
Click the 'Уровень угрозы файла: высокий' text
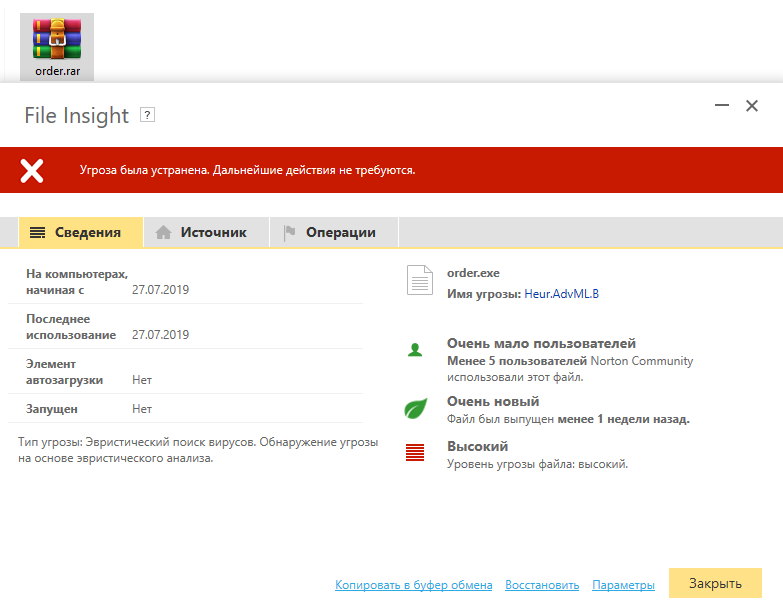click(537, 464)
